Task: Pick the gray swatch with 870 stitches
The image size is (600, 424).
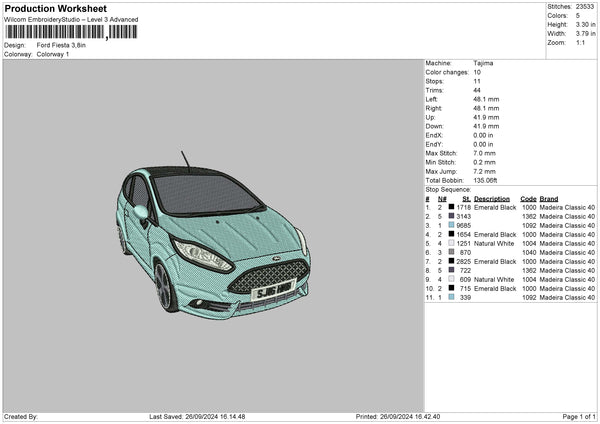Action: tap(452, 252)
